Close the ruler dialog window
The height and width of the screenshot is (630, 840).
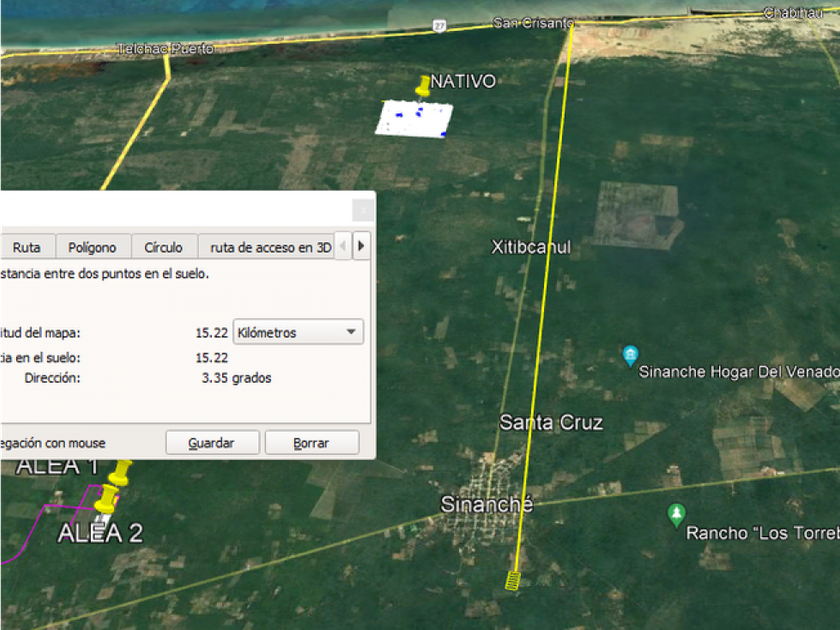[363, 210]
